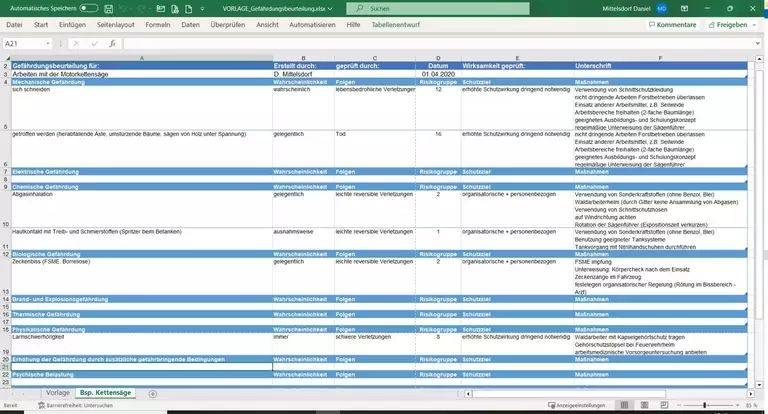Click the Redo arrow icon
Screen dimensions: 768x414
[142, 8]
